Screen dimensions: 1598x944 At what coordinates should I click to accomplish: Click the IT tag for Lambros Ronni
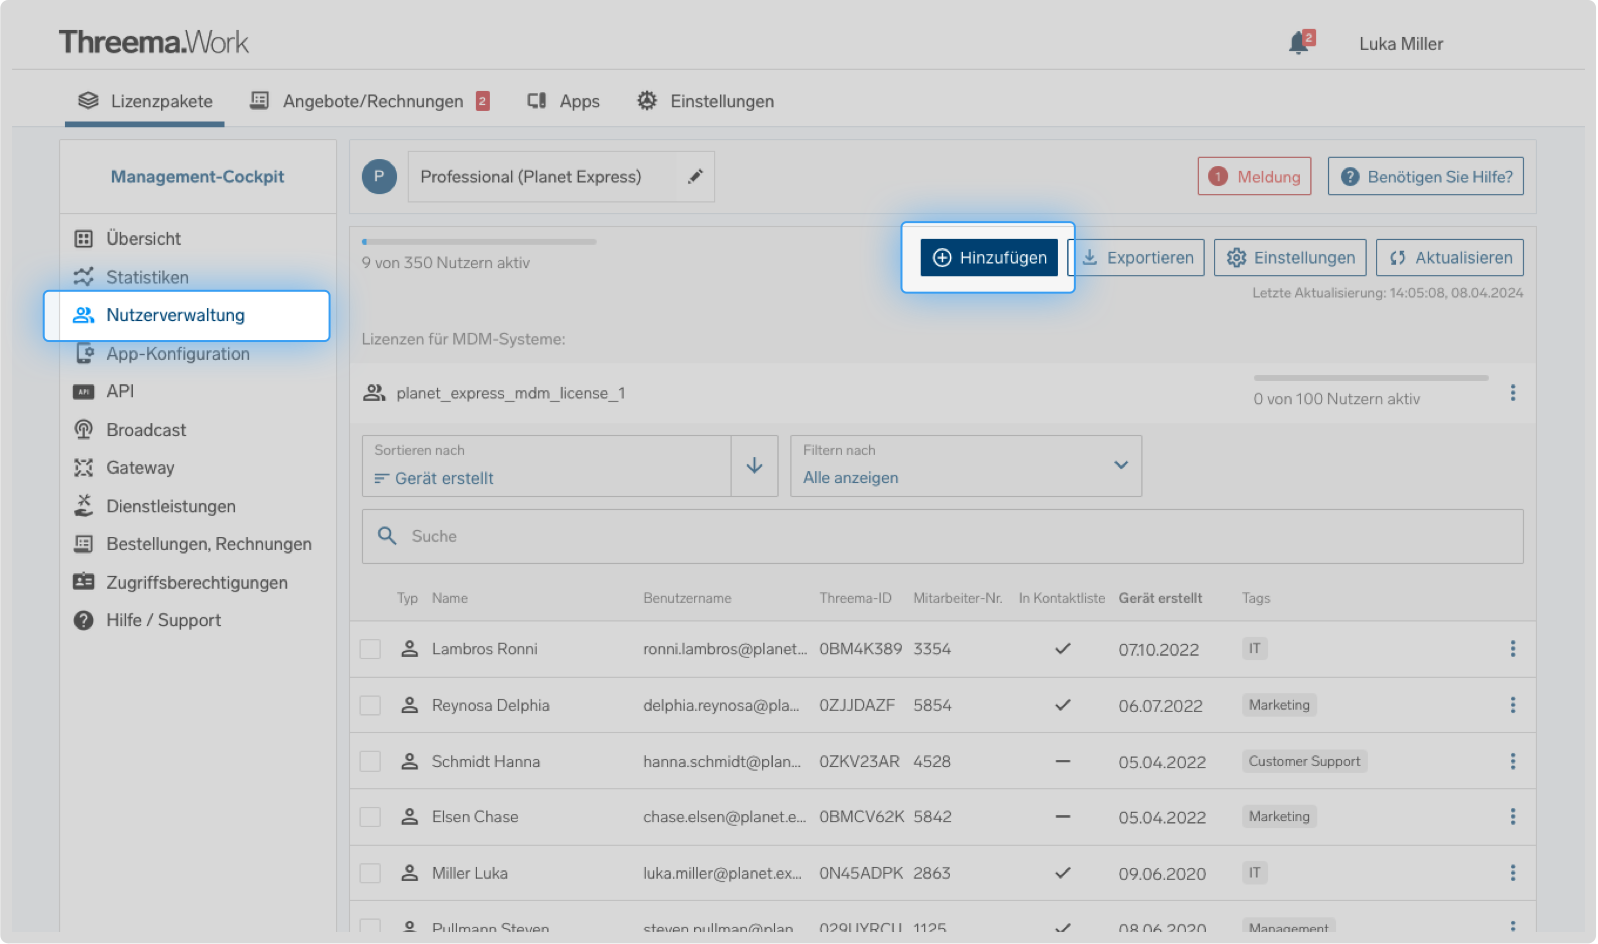point(1254,649)
